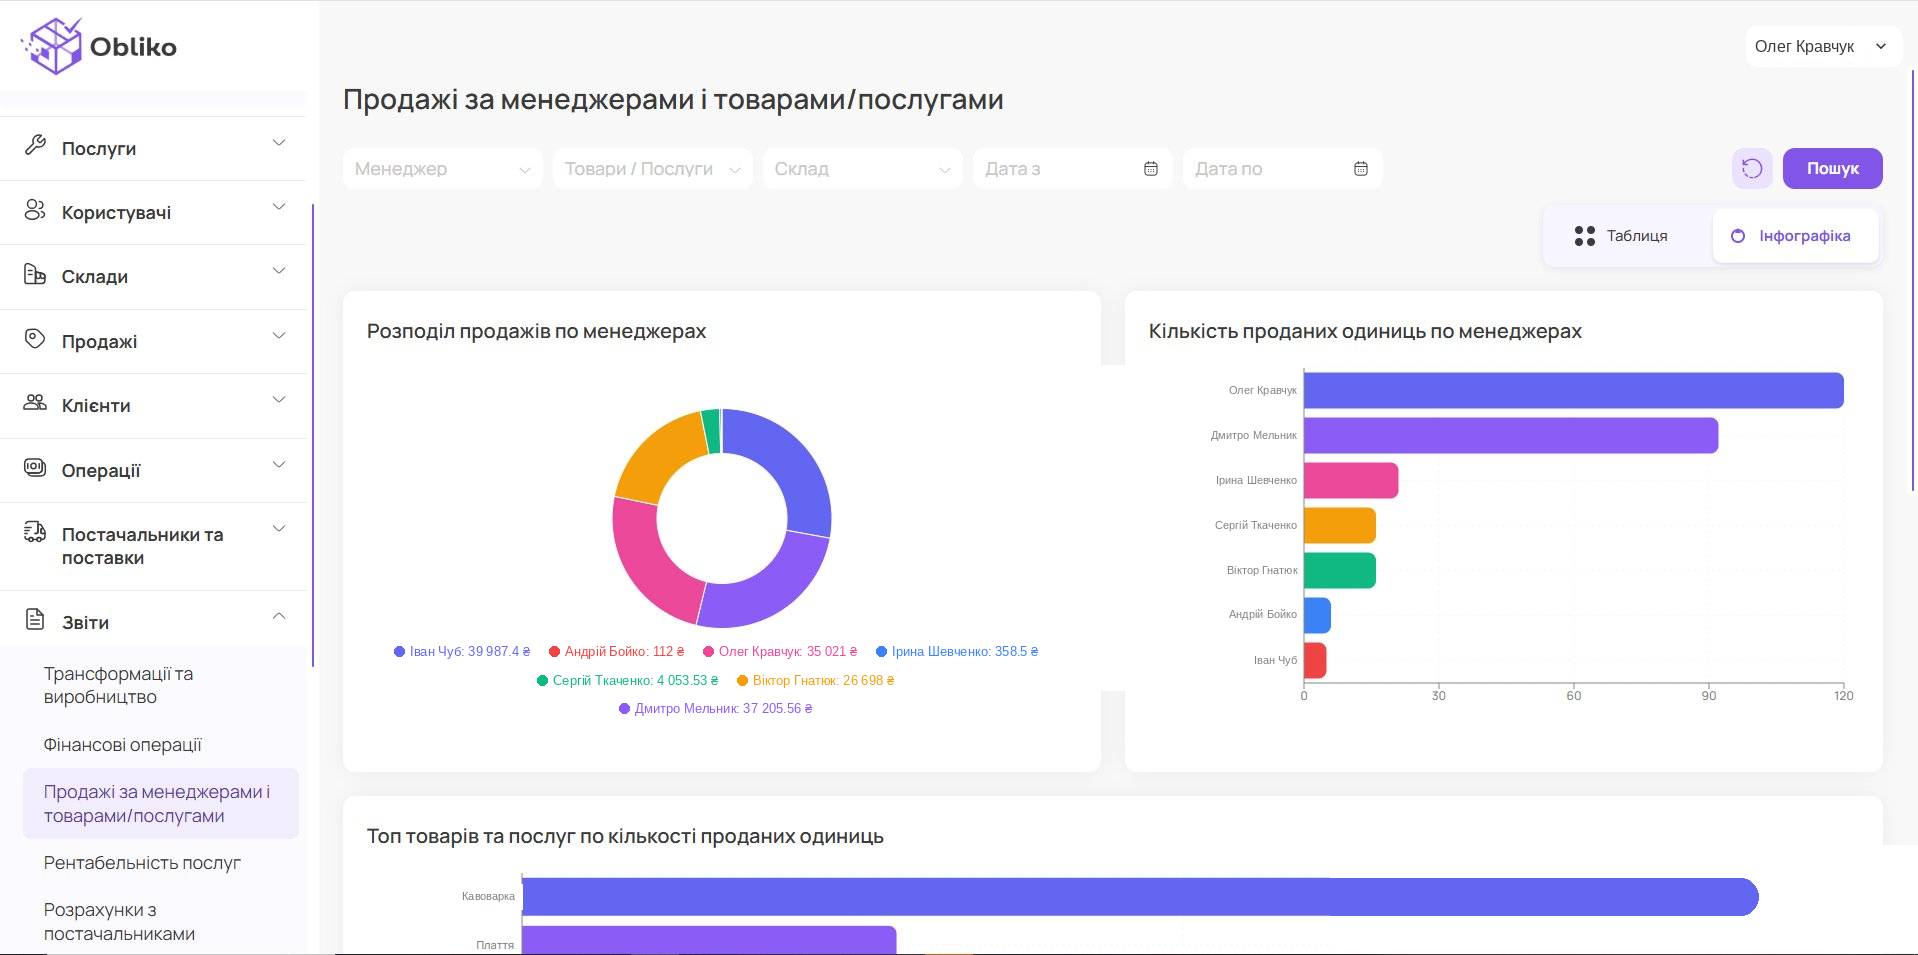Open Рентабельність послуг report
Image resolution: width=1918 pixels, height=955 pixels.
click(x=160, y=863)
